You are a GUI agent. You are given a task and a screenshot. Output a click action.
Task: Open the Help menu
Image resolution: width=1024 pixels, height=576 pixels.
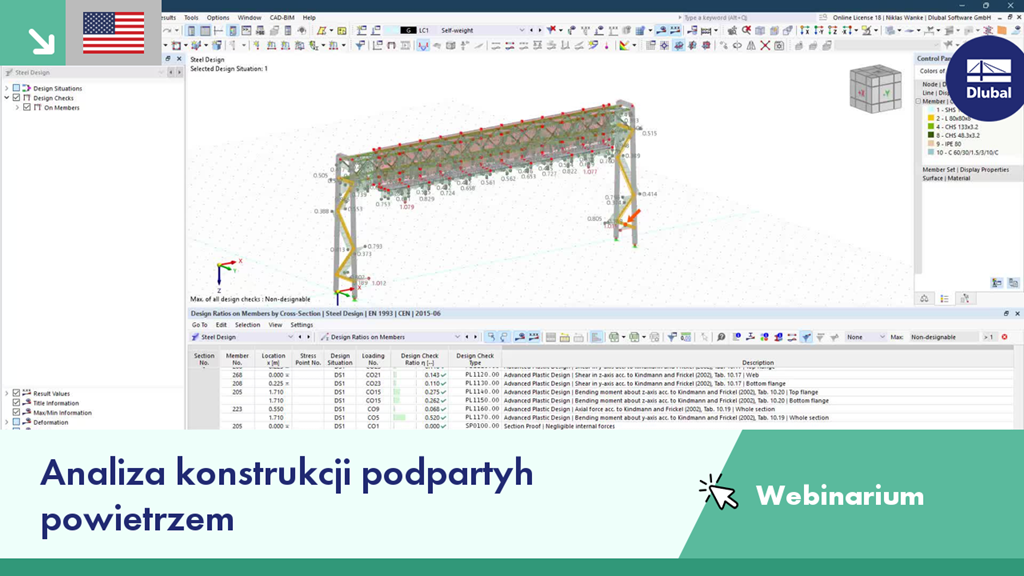[309, 18]
